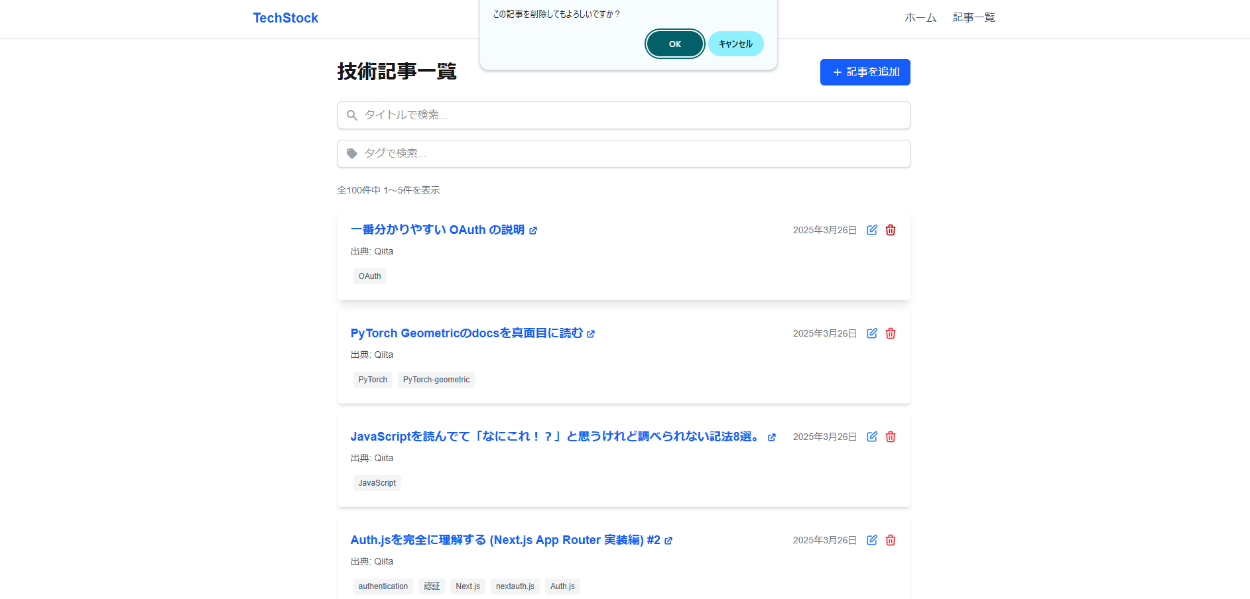Edit the Auth.js article entry
The width and height of the screenshot is (1250, 599).
click(x=872, y=540)
